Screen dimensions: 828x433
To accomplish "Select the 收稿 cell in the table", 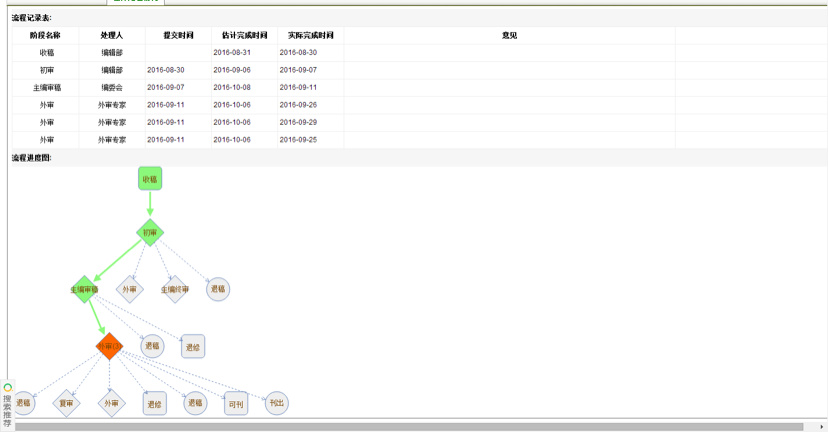I will pyautogui.click(x=46, y=53).
